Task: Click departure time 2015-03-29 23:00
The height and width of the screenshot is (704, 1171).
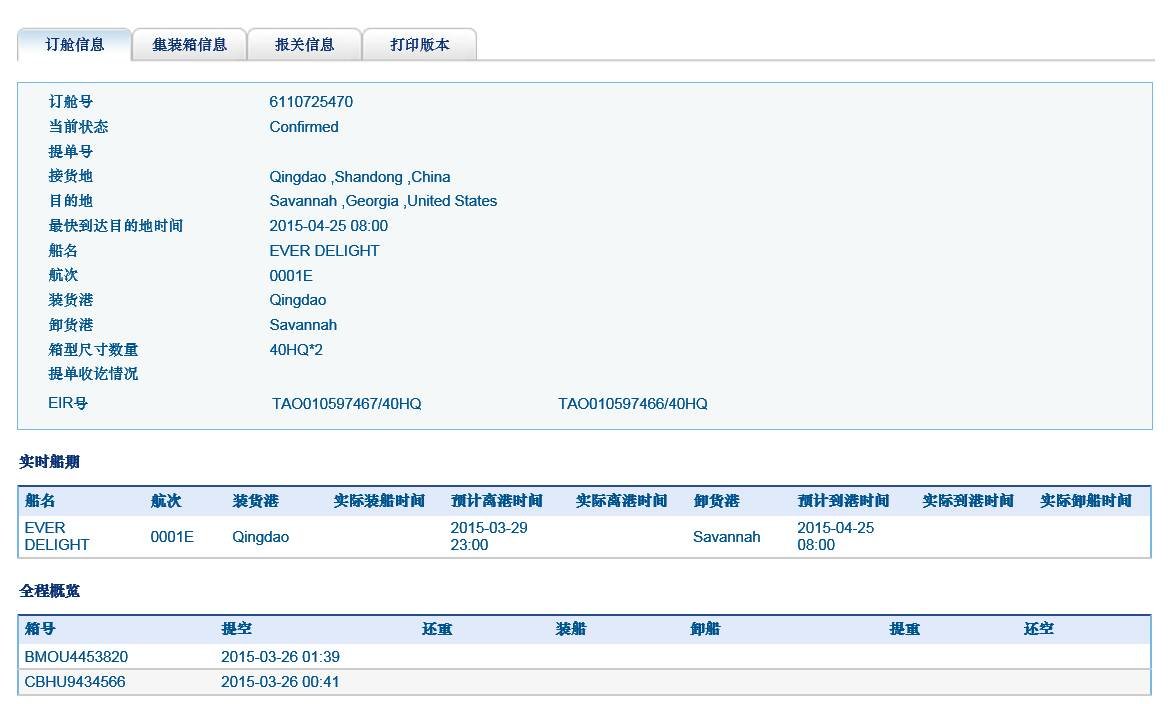Action: pyautogui.click(x=487, y=535)
